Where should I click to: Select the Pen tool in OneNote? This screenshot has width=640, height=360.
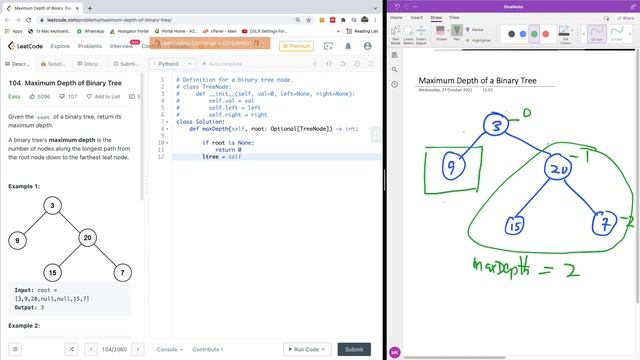(x=457, y=33)
